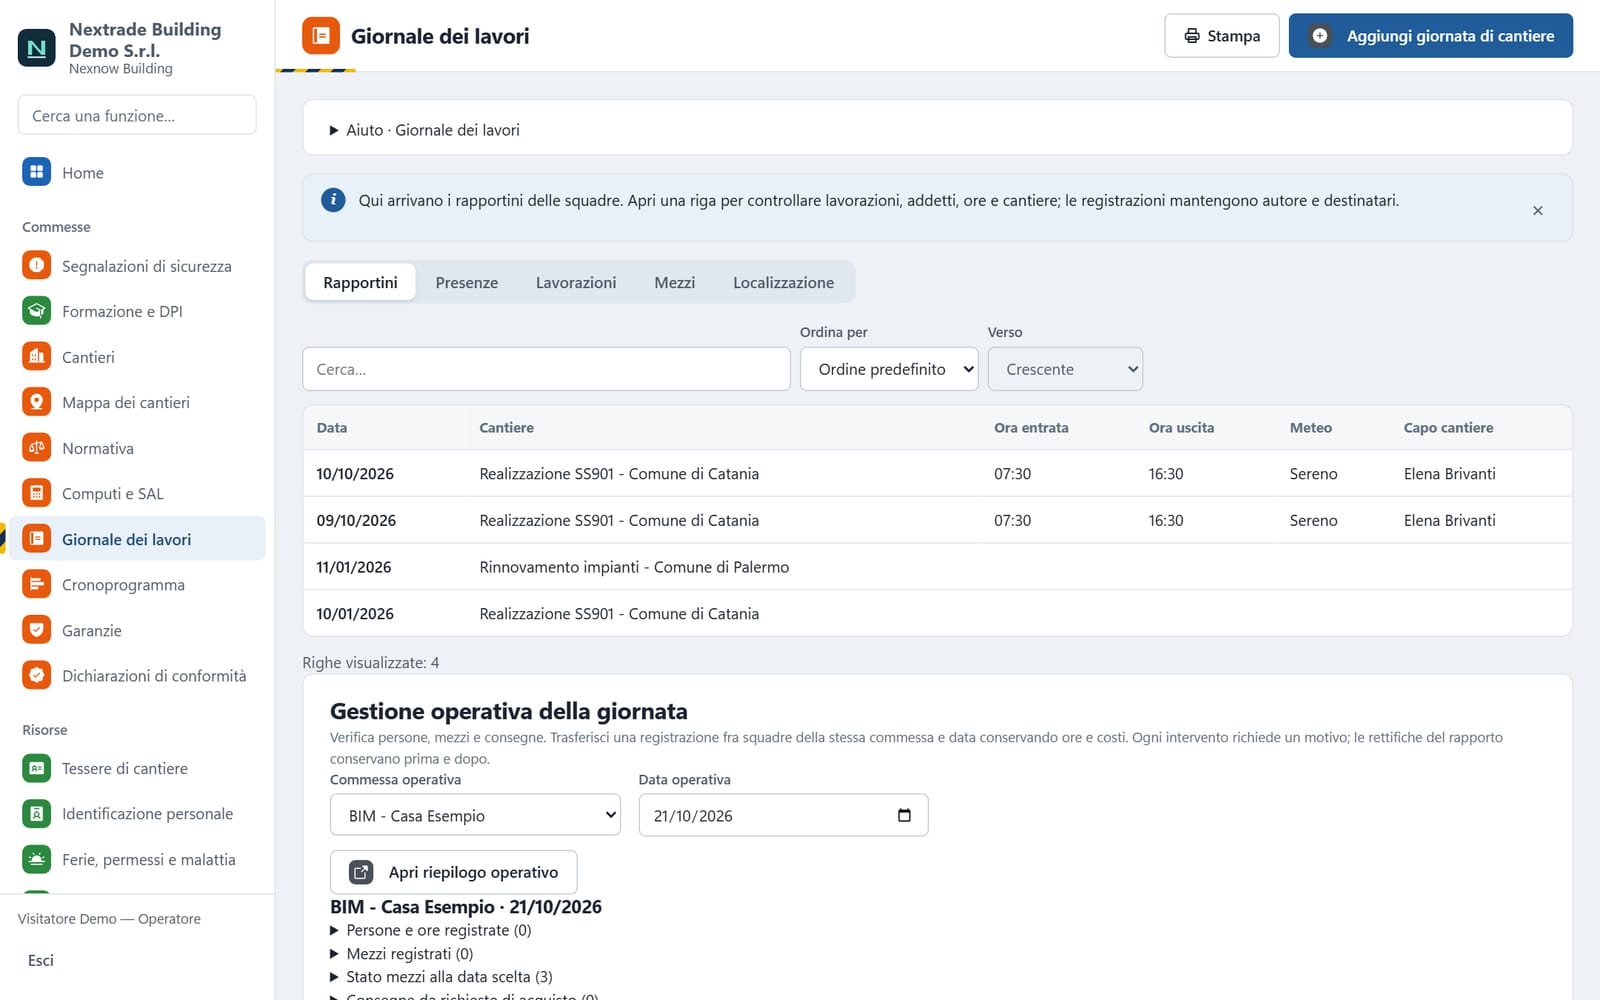Viewport: 1600px width, 1000px height.
Task: Dismiss the info banner with X
Action: (x=1538, y=210)
